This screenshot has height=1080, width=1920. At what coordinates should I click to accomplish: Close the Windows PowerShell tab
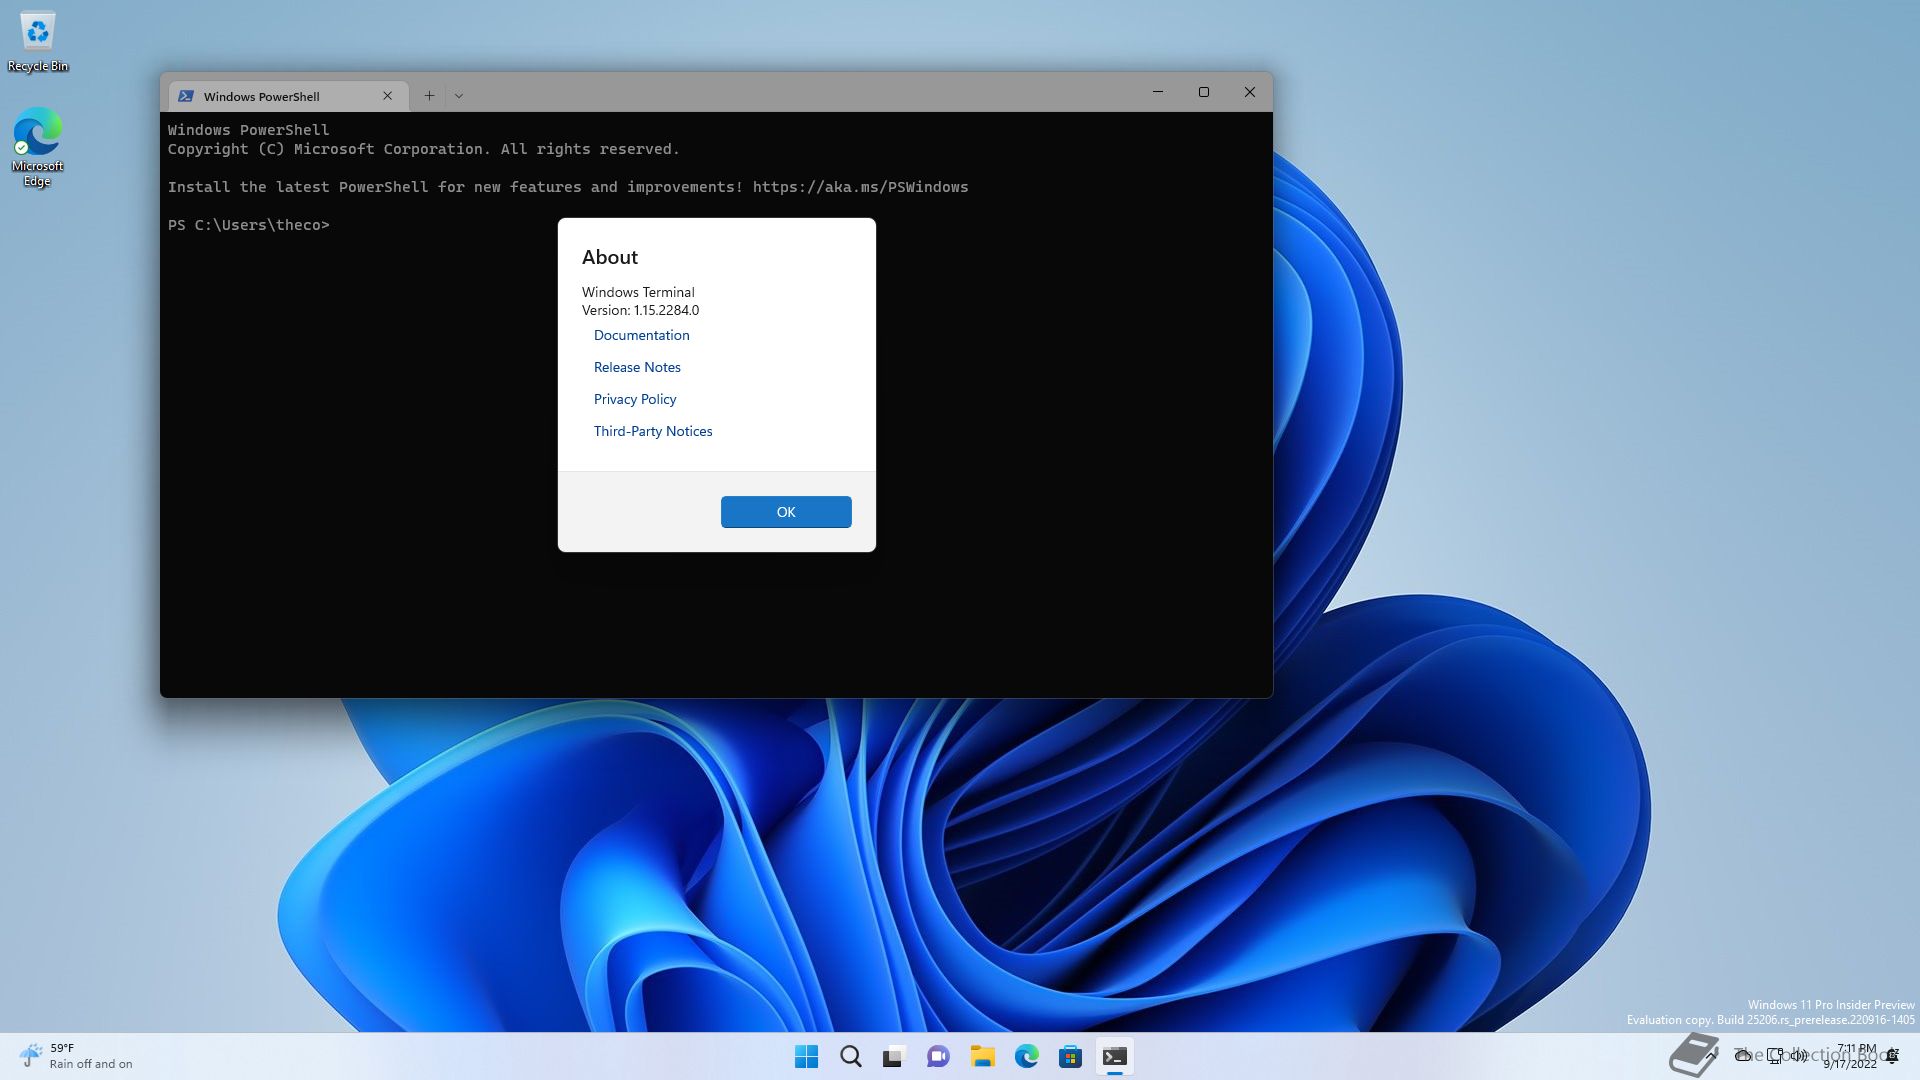coord(388,96)
